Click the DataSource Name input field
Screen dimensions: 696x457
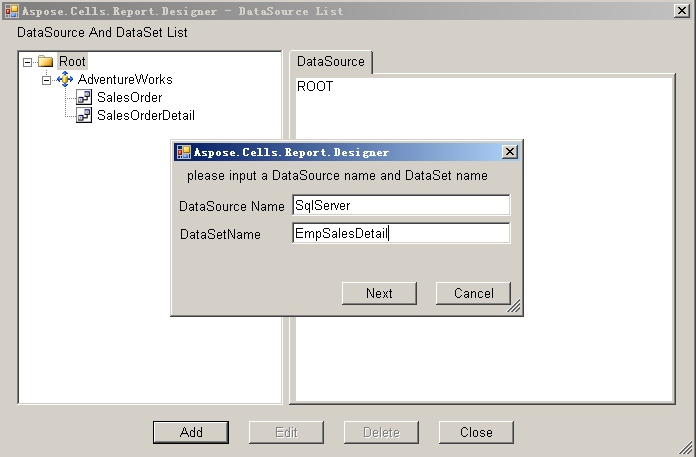click(401, 205)
